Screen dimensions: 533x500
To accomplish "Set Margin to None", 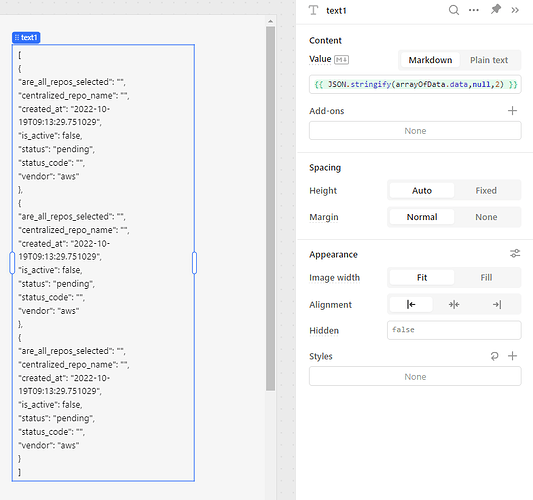I will click(486, 217).
